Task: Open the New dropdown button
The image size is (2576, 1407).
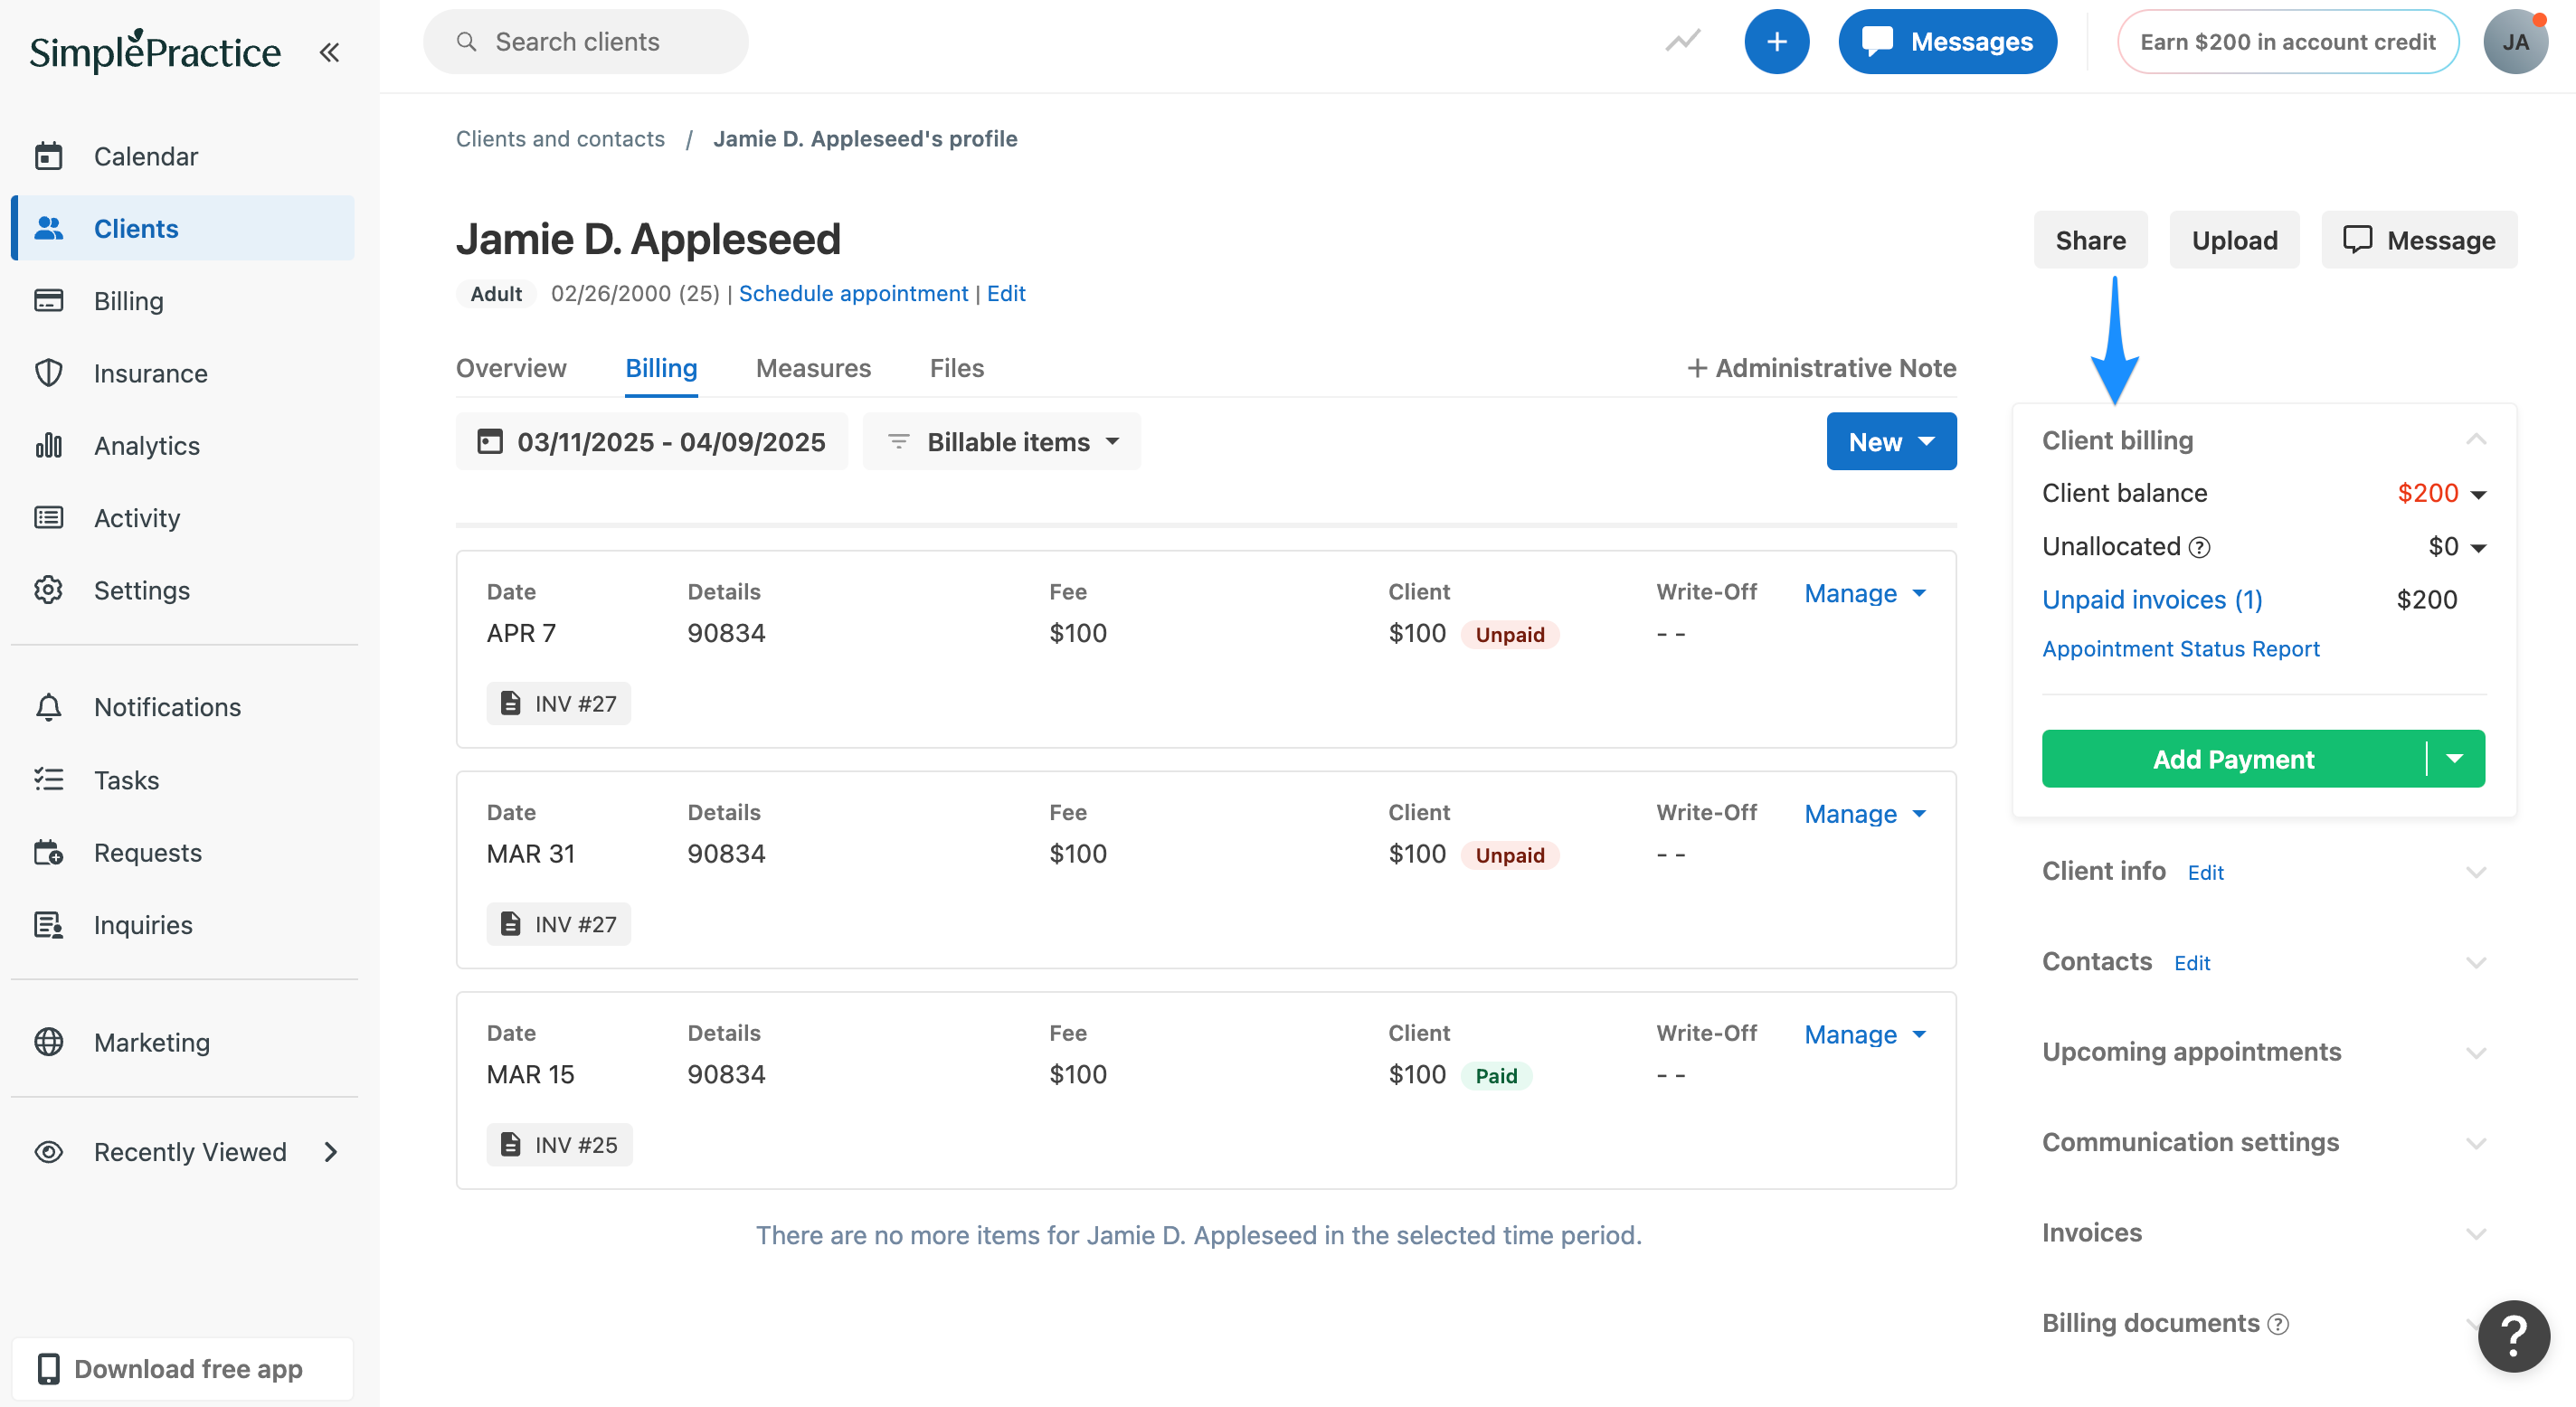Action: pos(1891,442)
